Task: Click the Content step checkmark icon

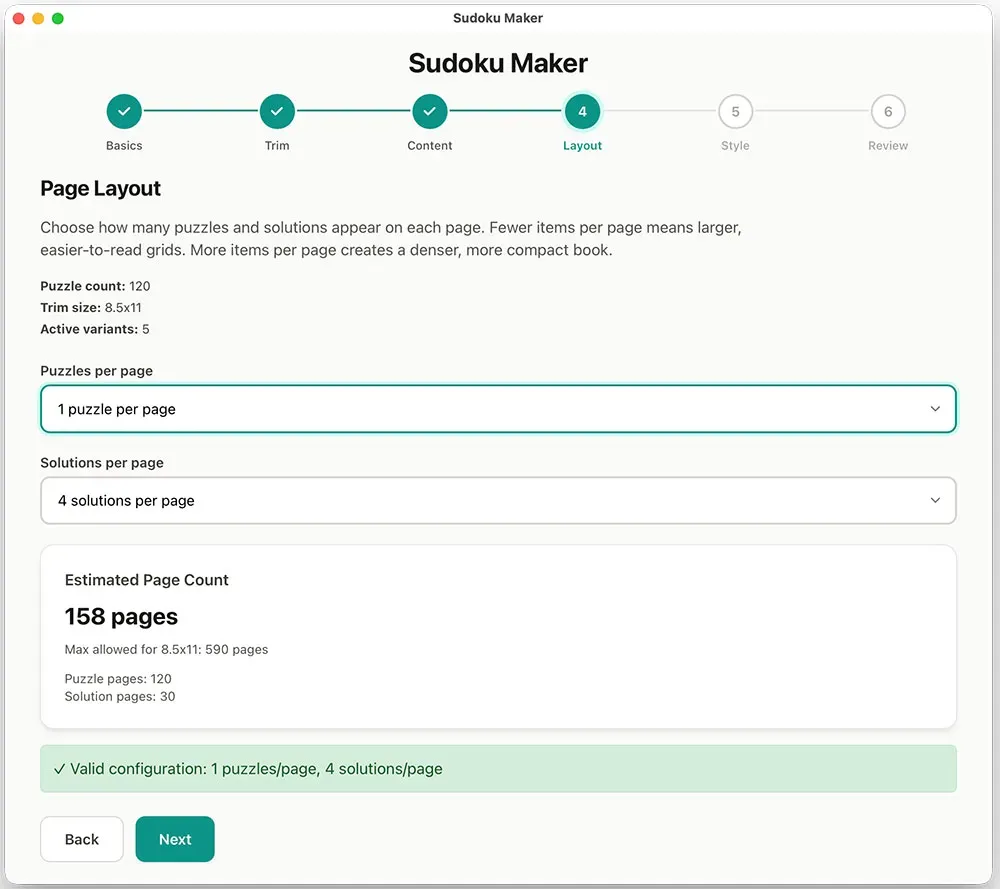Action: [x=430, y=111]
